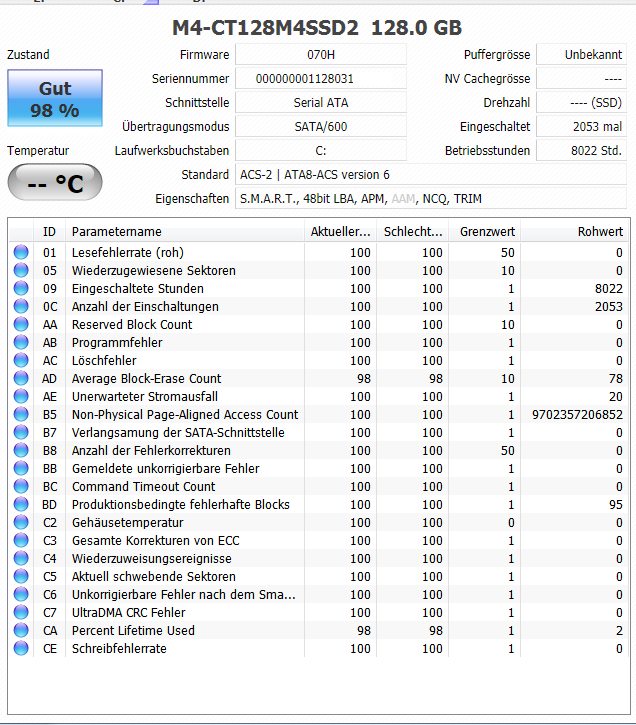Image resolution: width=636 pixels, height=725 pixels.
Task: Click the Rohwert column header
Action: [575, 232]
